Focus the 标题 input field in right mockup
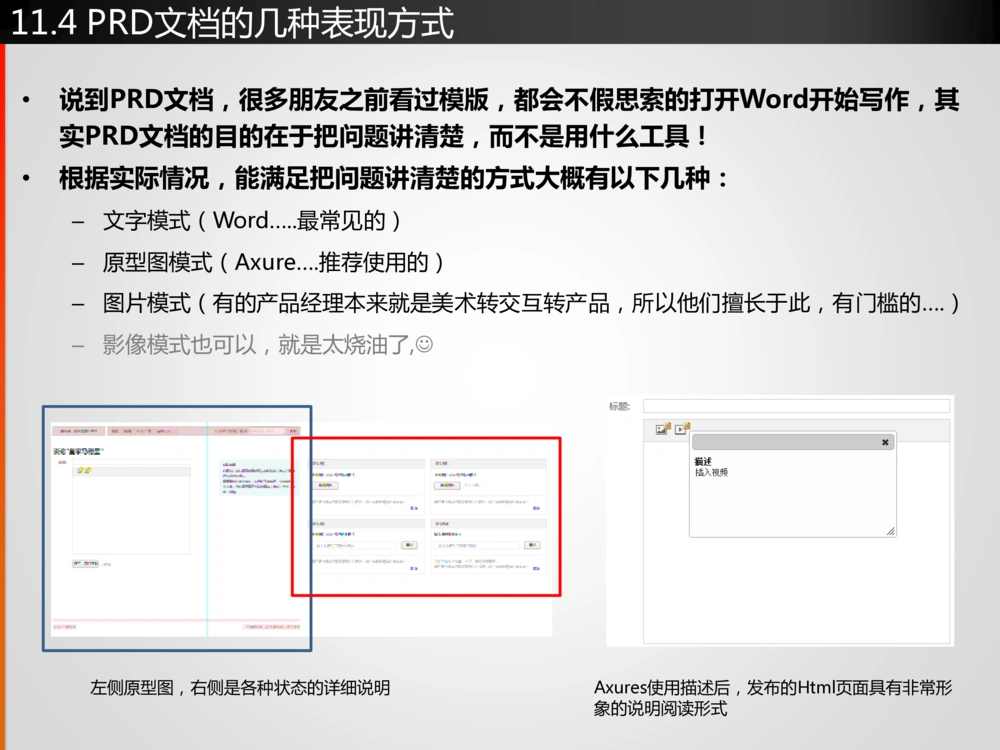 [795, 406]
